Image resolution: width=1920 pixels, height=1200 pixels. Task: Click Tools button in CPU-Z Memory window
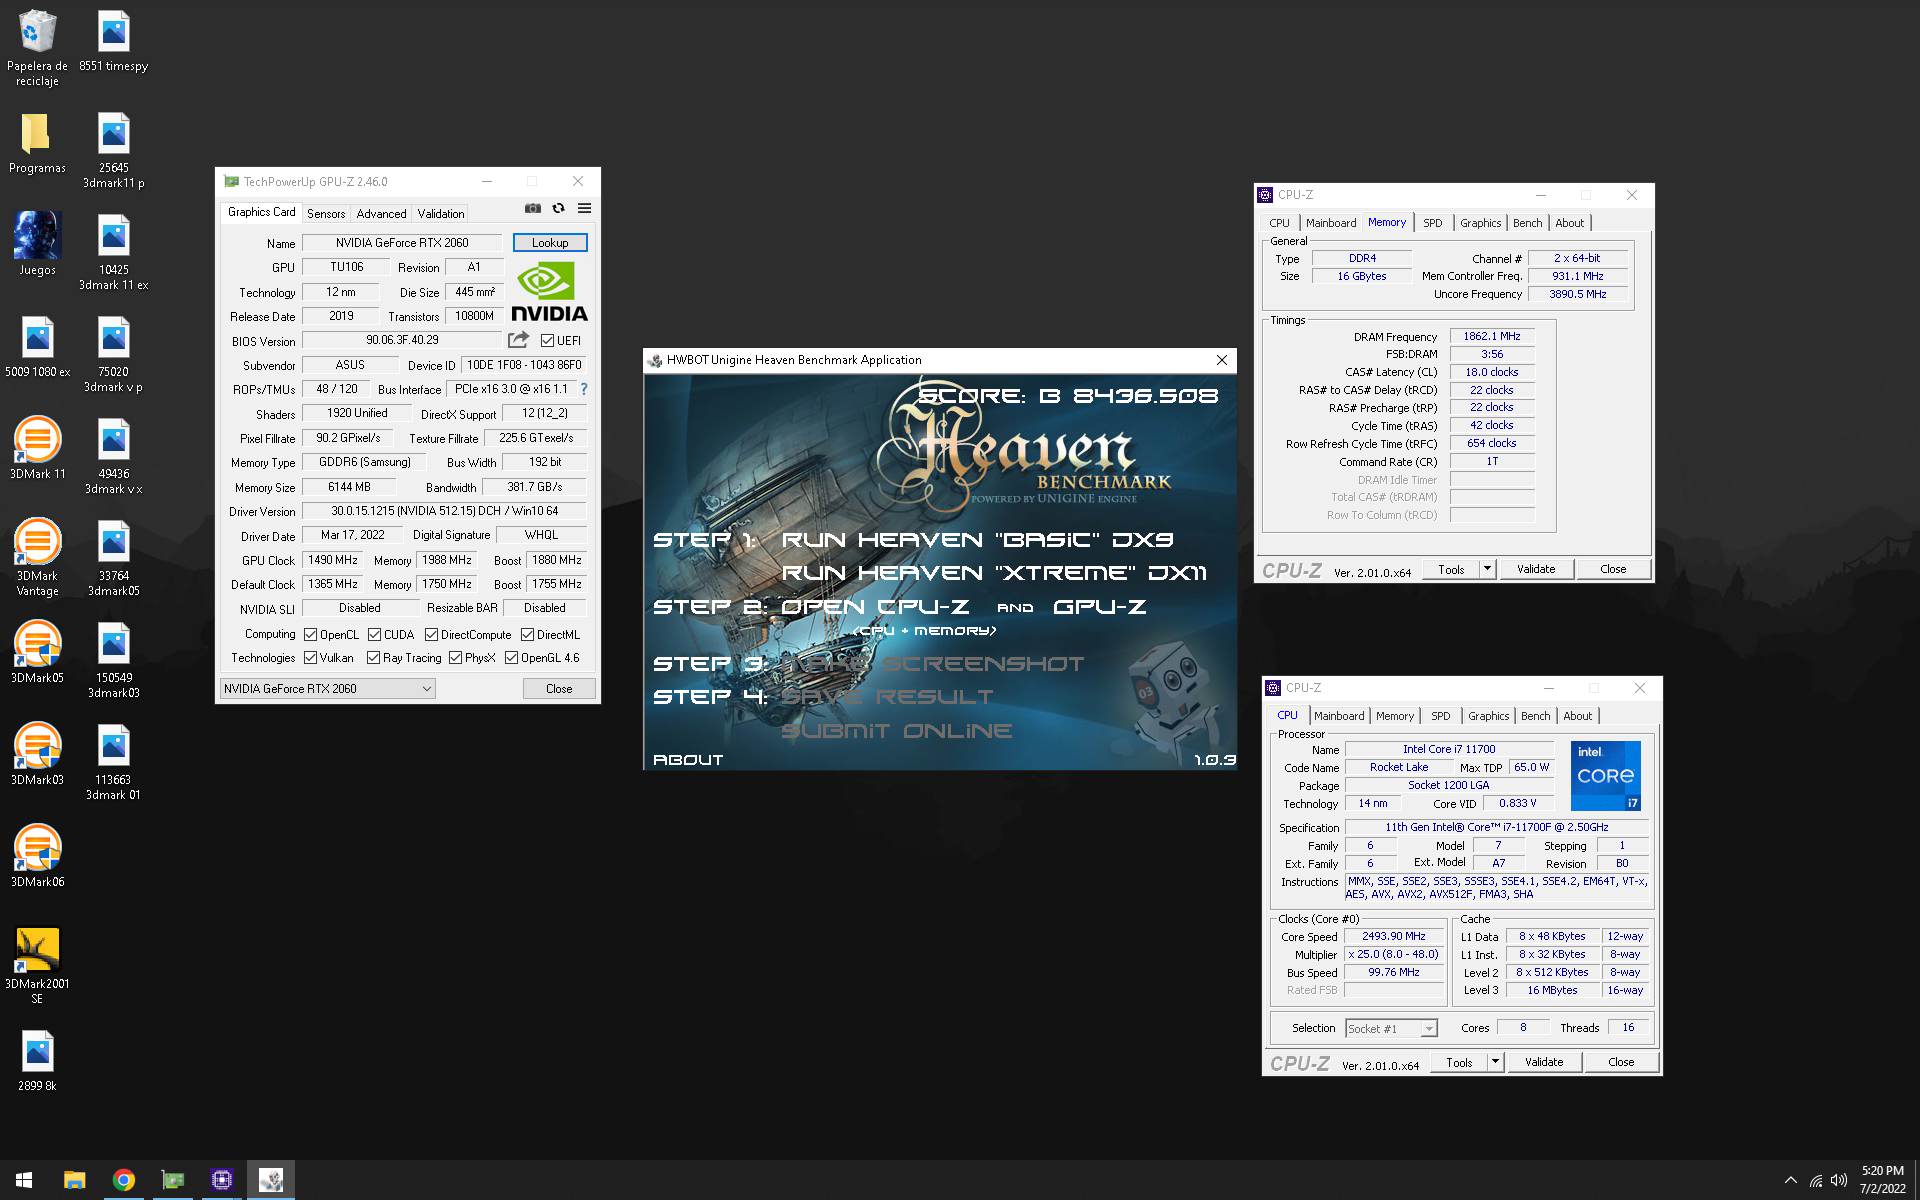(1451, 569)
